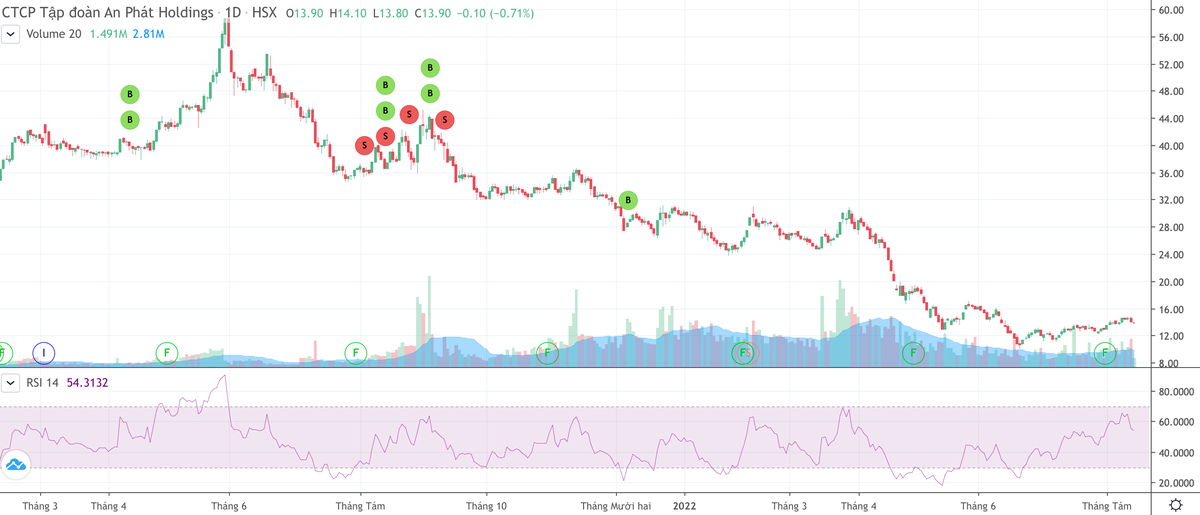Screen dimensions: 1200x515
Task: Click the rightmost red S sell marker
Action: click(444, 120)
